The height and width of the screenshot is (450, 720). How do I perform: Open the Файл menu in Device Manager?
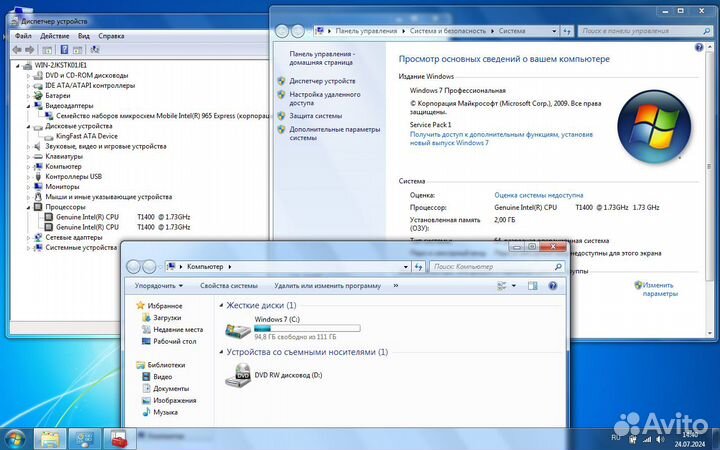[23, 36]
